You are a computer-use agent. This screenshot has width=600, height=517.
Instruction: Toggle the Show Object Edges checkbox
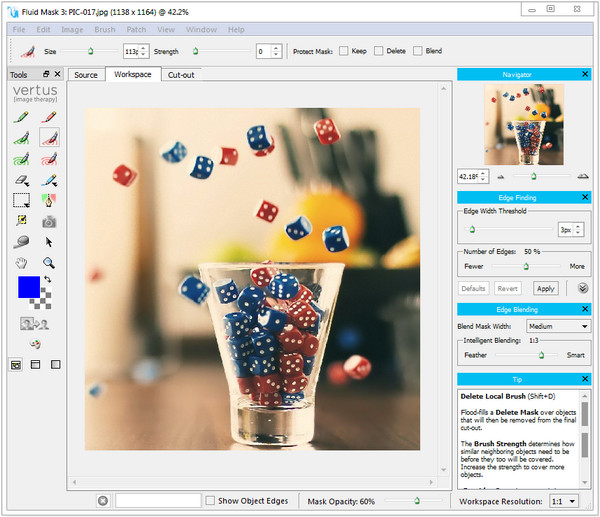click(x=211, y=500)
